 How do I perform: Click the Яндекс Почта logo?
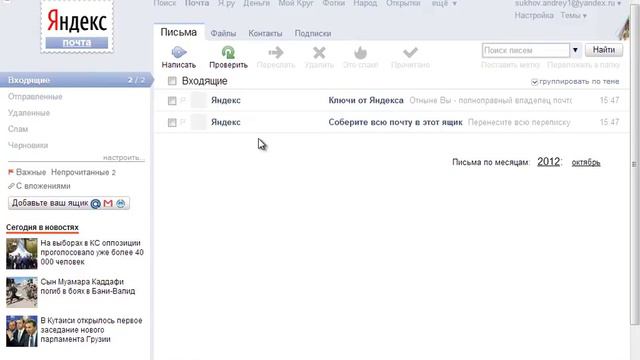[x=77, y=27]
